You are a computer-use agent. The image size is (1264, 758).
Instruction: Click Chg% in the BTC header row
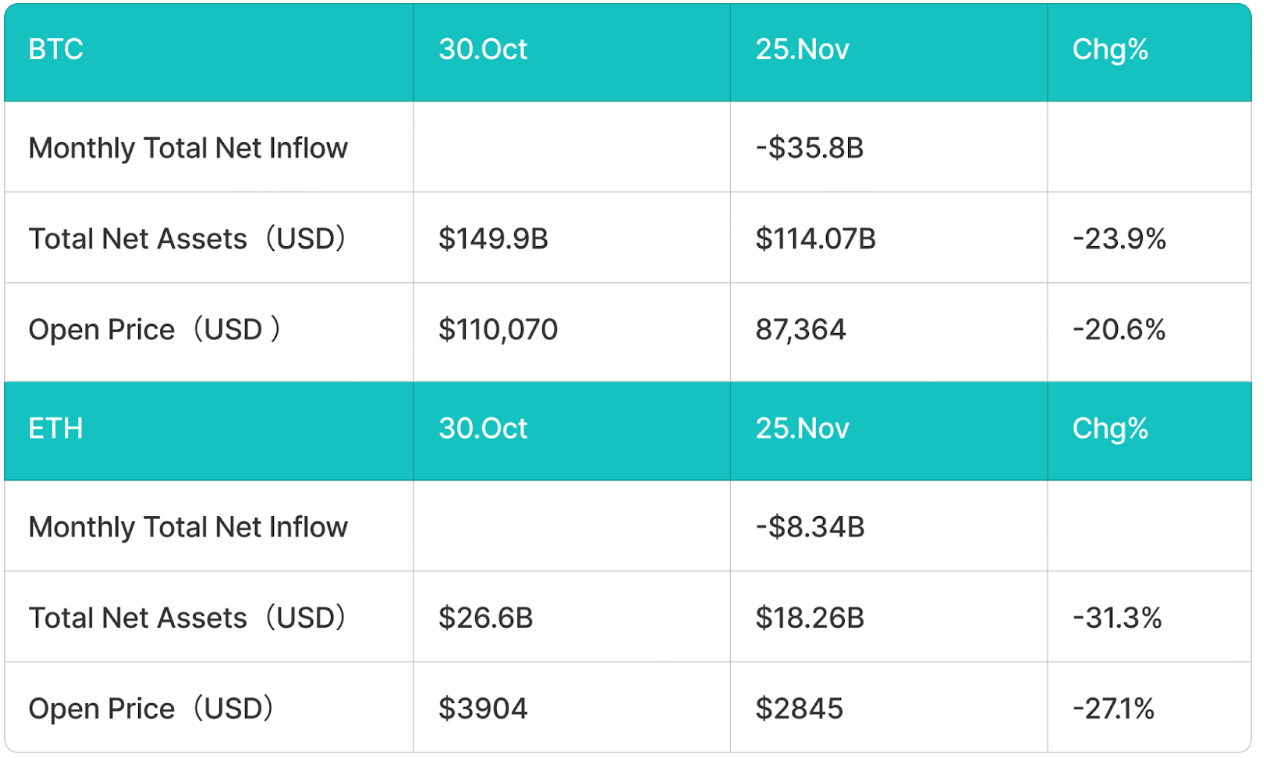(1110, 51)
